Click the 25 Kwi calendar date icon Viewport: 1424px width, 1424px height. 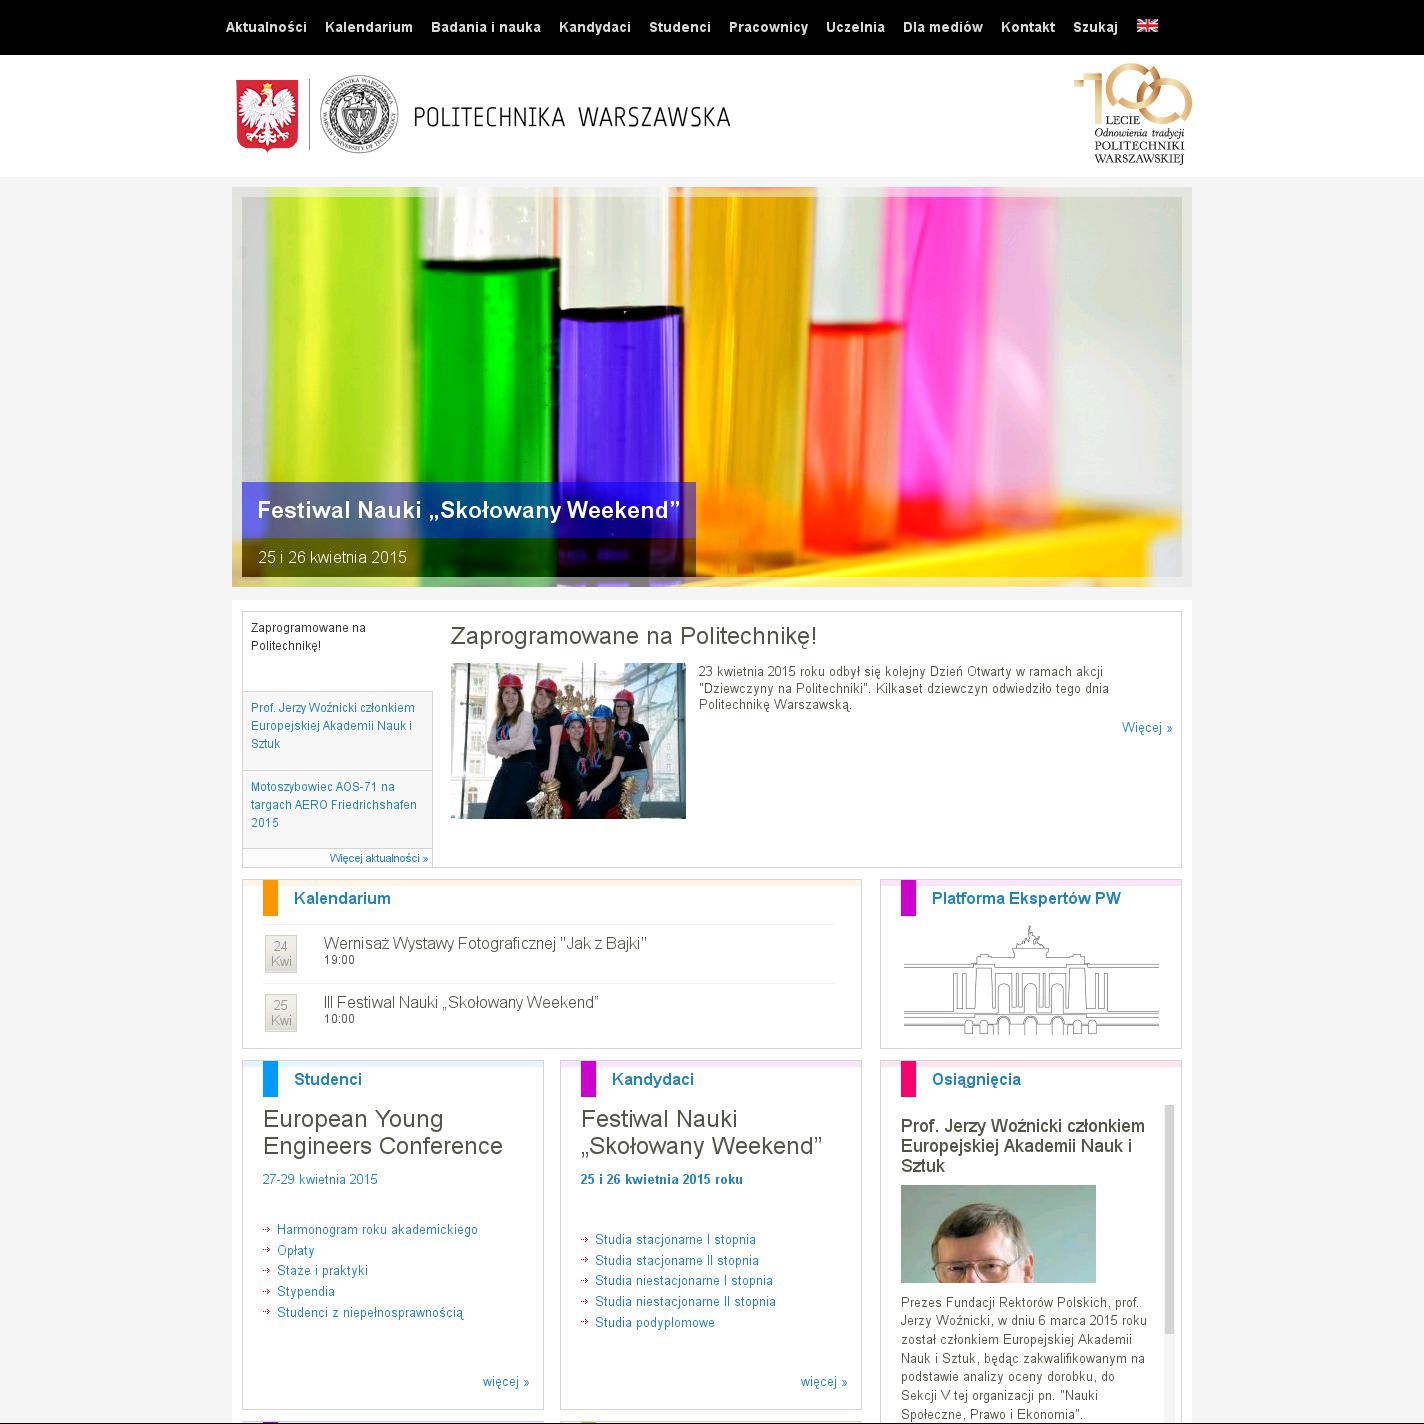pyautogui.click(x=281, y=1013)
